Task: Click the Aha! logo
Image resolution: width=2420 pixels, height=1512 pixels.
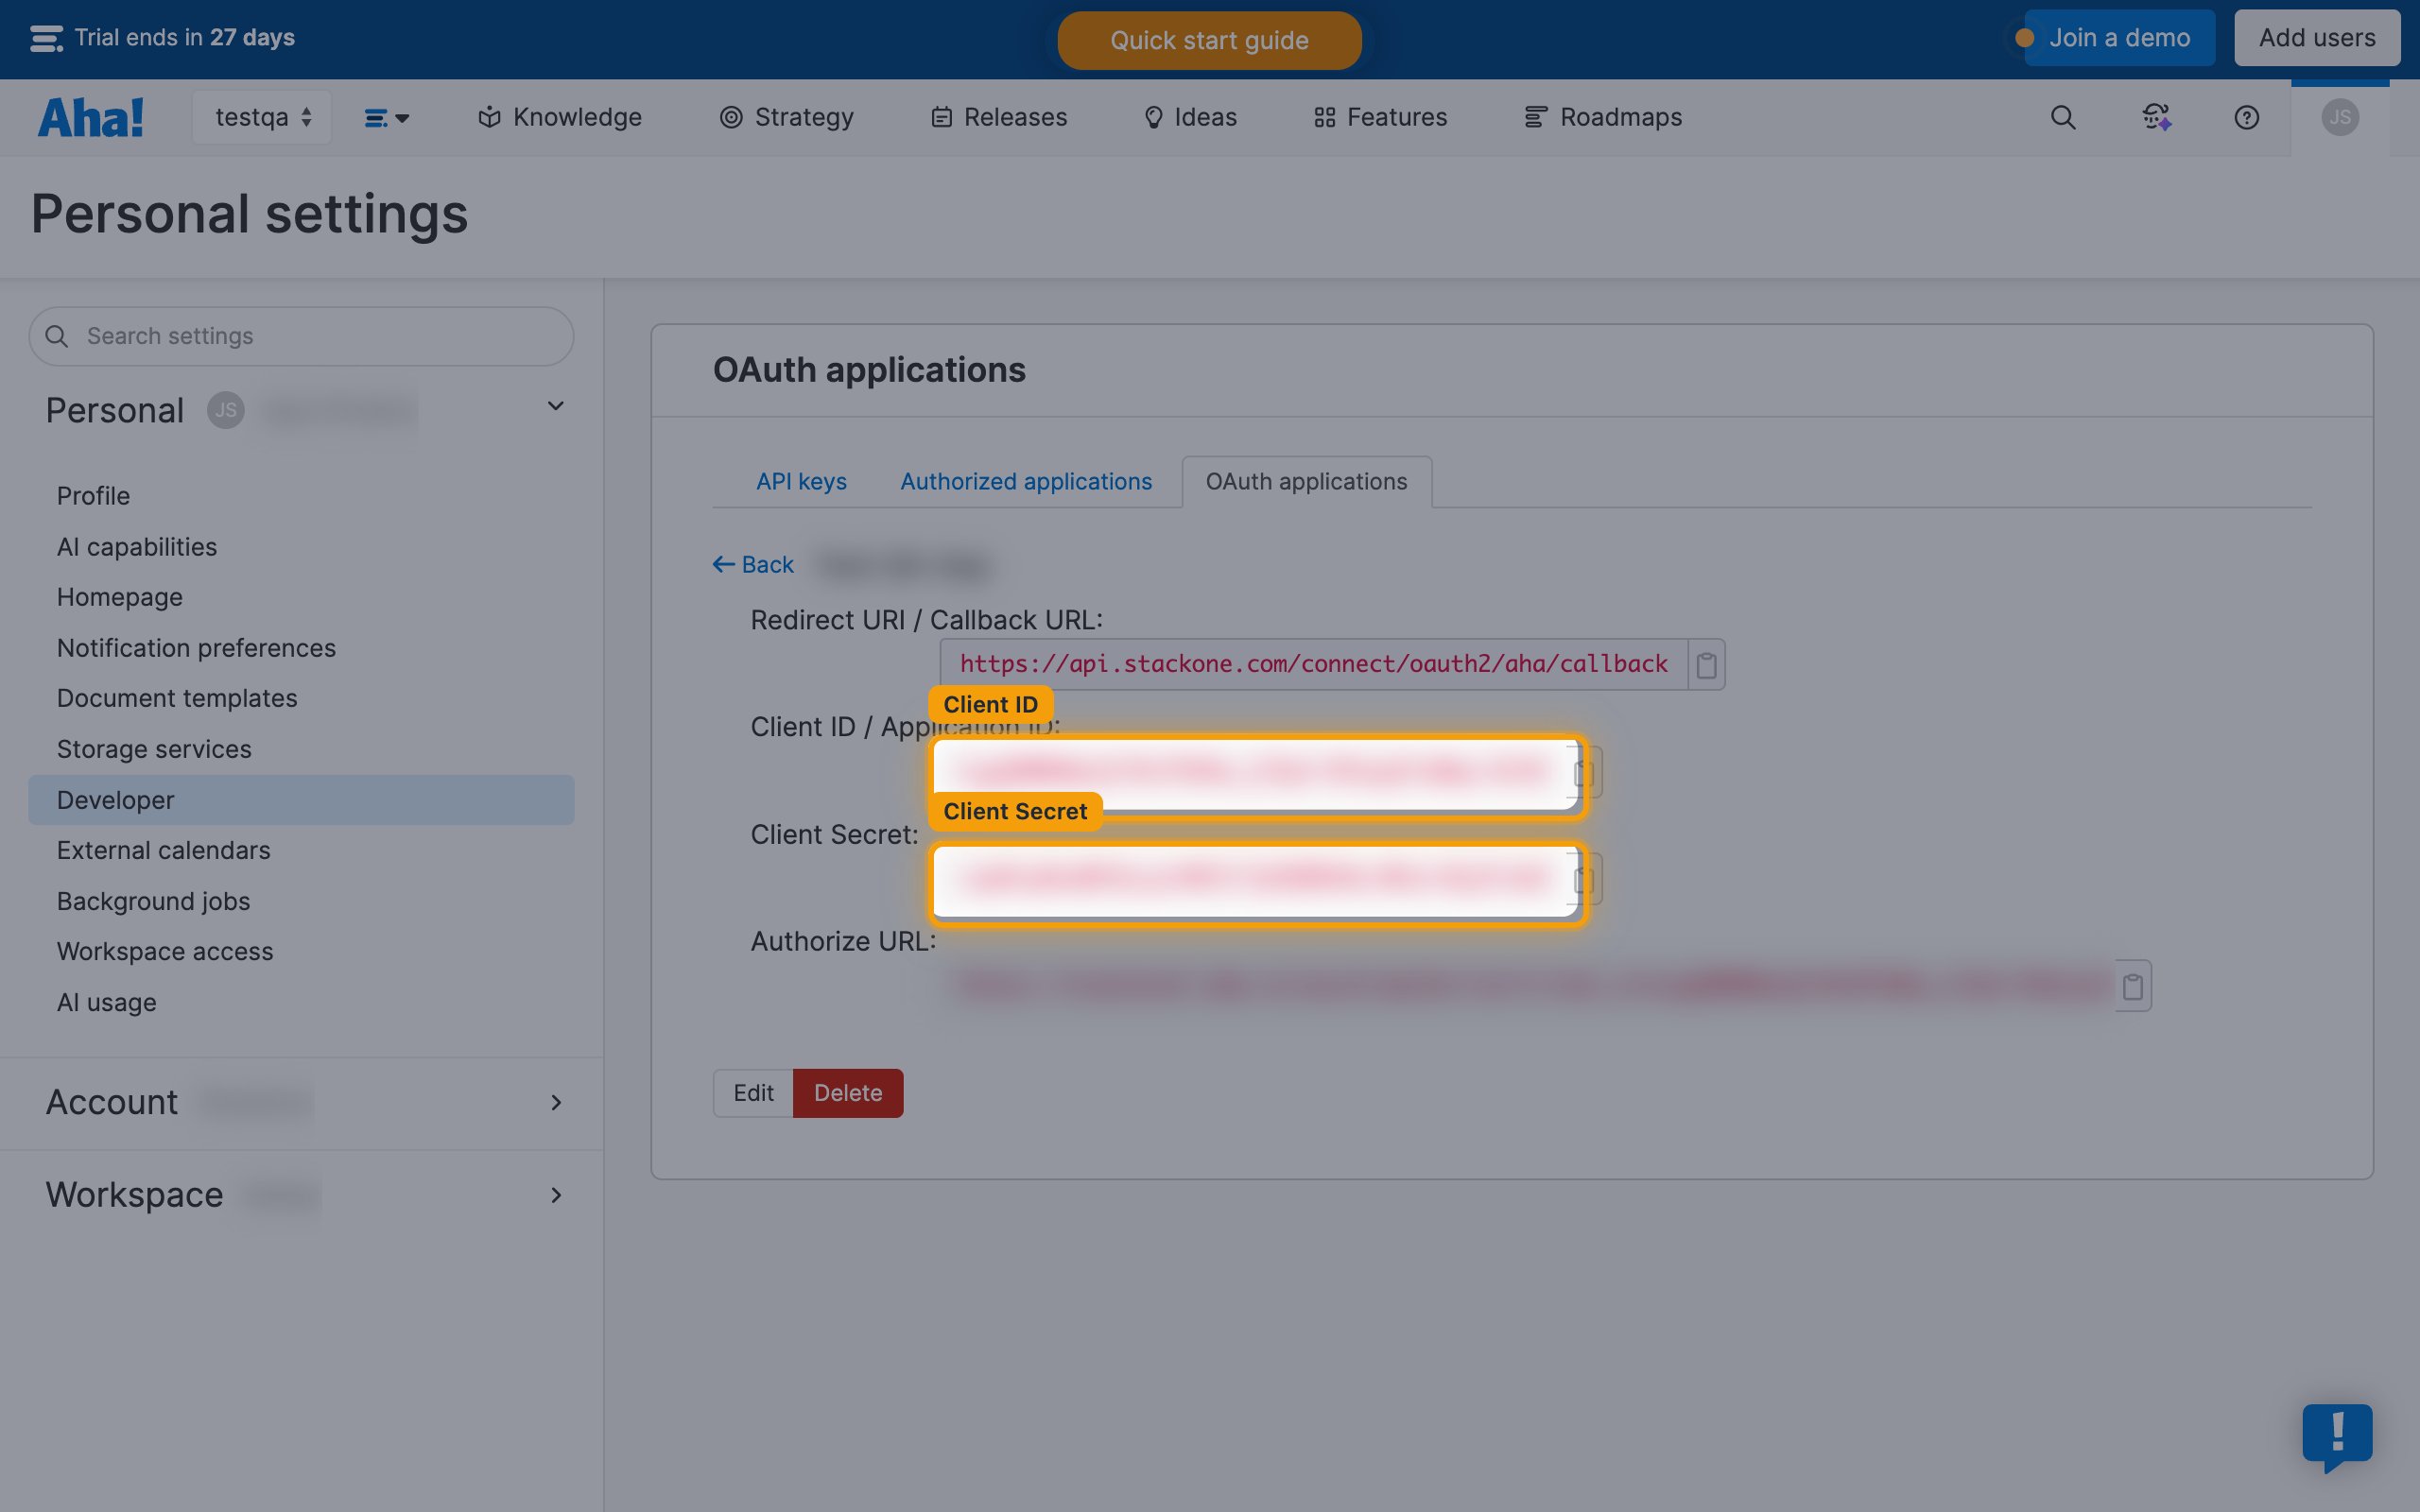Action: 91,117
